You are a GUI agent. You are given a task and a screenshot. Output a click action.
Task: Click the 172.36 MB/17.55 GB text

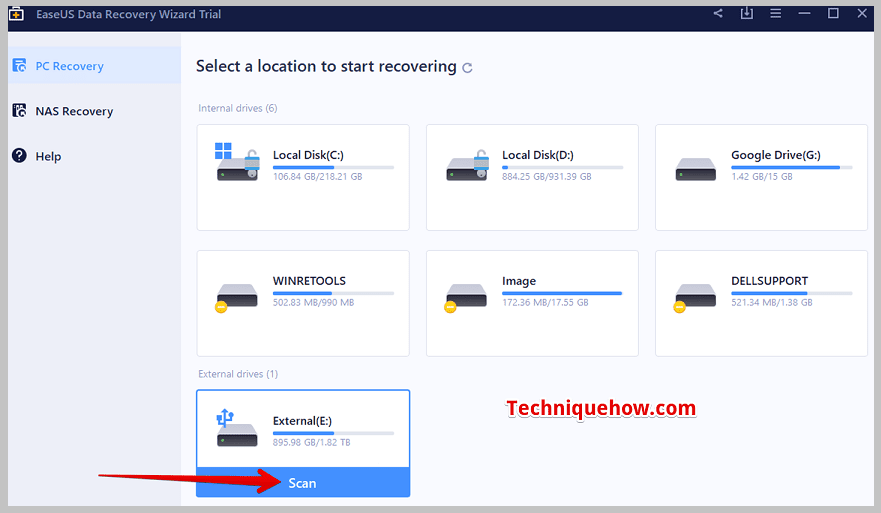545,302
